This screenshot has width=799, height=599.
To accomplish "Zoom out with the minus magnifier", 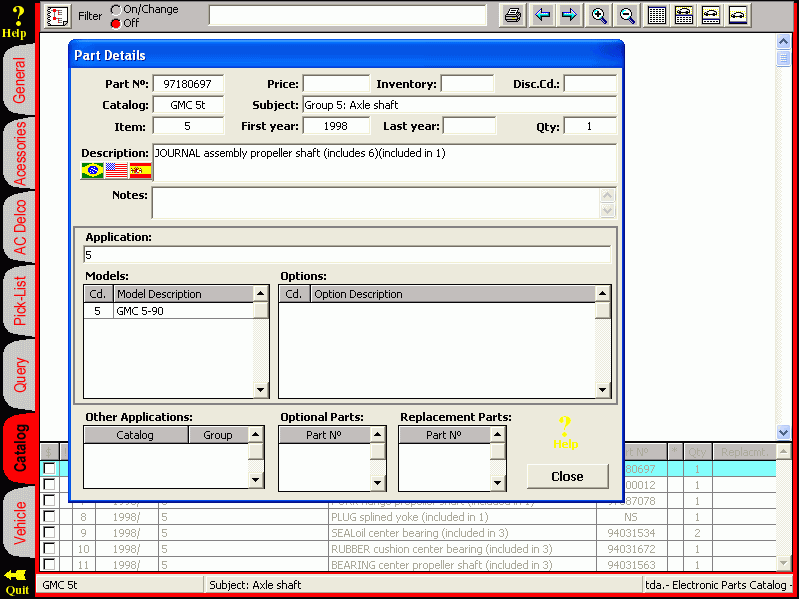I will click(x=626, y=15).
